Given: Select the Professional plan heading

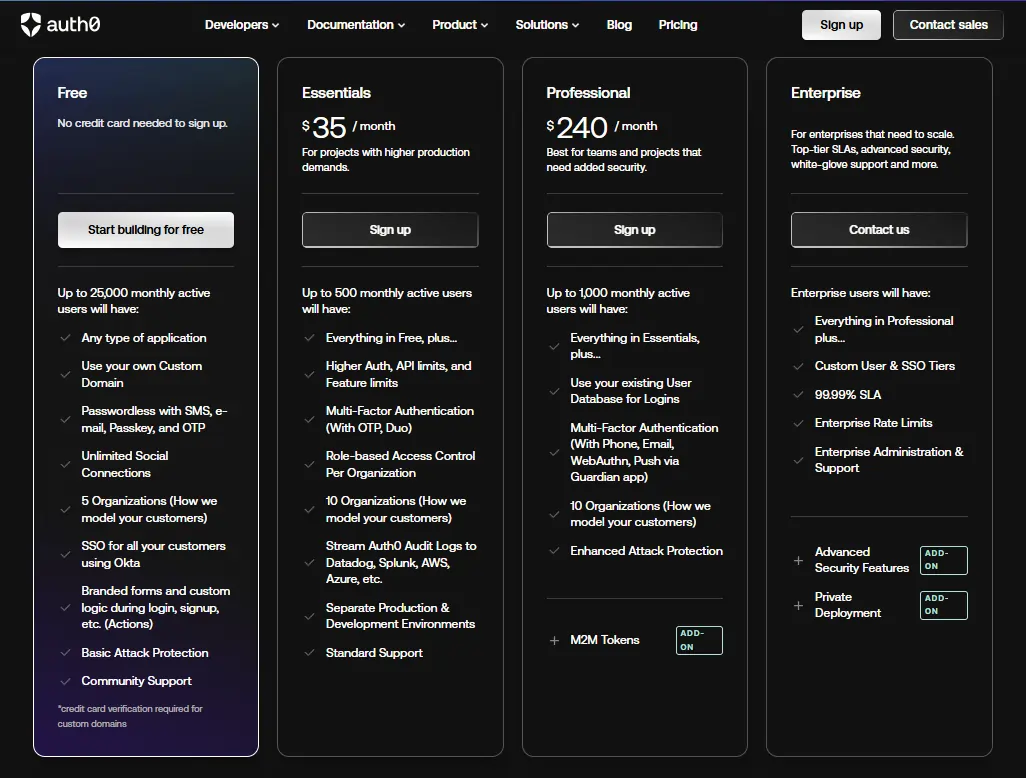Looking at the screenshot, I should point(588,93).
